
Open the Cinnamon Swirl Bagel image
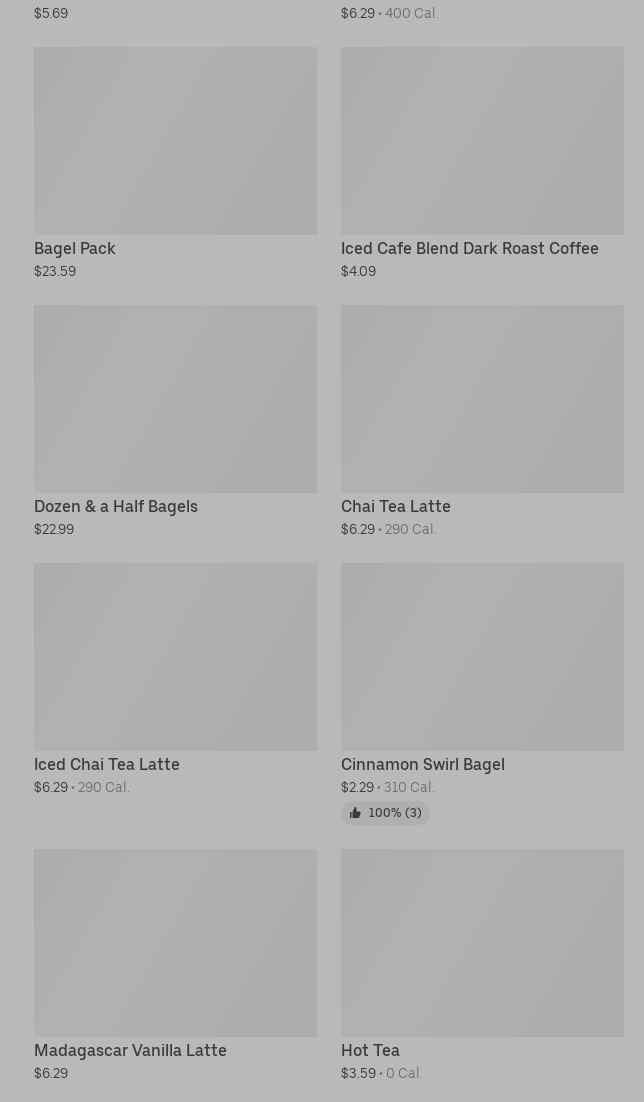(482, 657)
